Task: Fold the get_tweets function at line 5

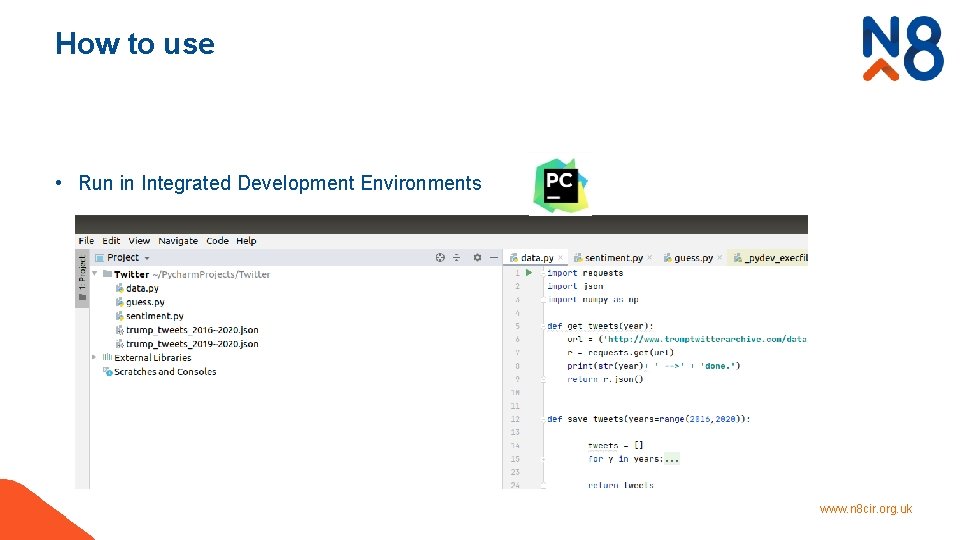Action: coord(543,326)
